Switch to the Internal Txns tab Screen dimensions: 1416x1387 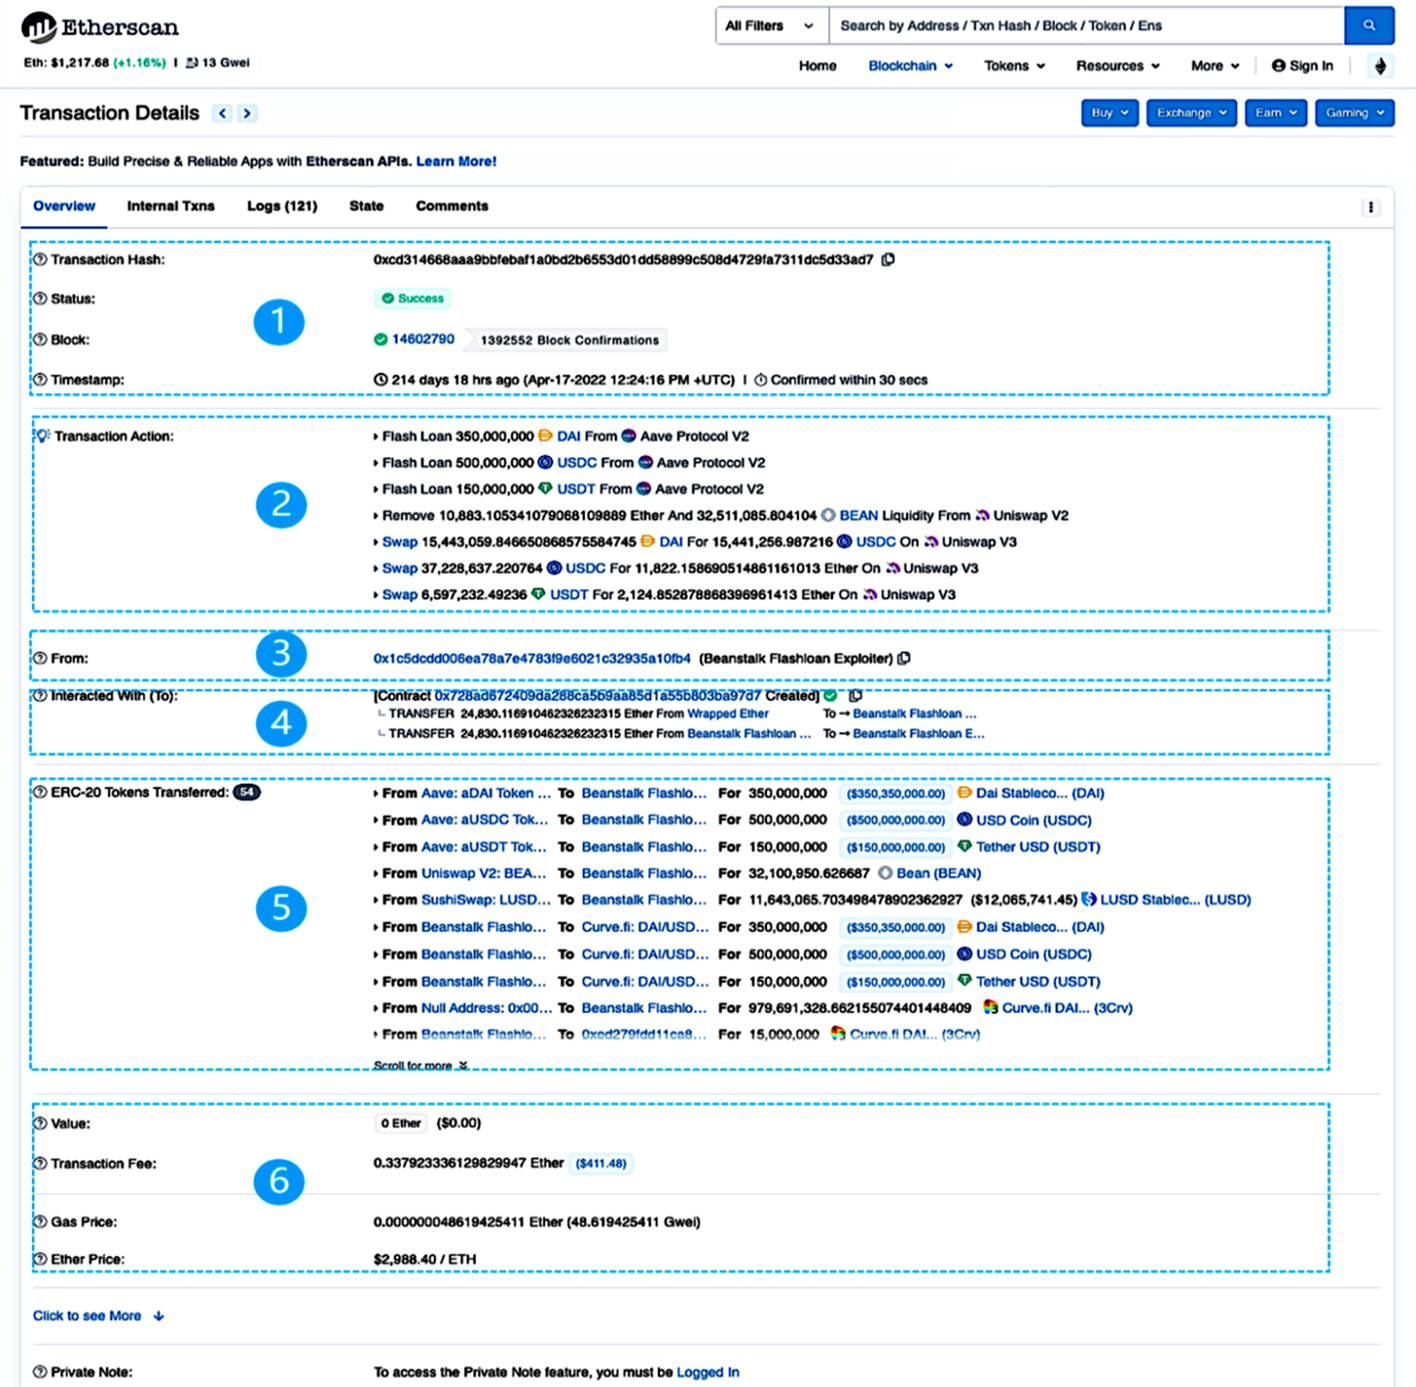click(171, 206)
